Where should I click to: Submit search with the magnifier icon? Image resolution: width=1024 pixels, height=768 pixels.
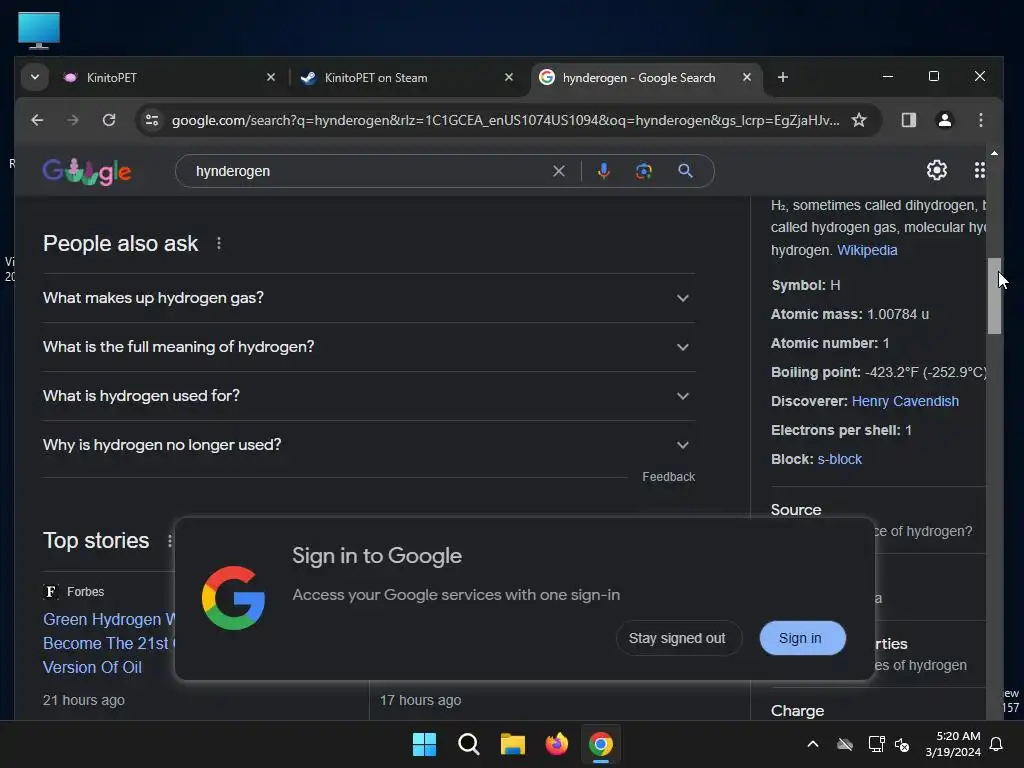click(x=685, y=171)
